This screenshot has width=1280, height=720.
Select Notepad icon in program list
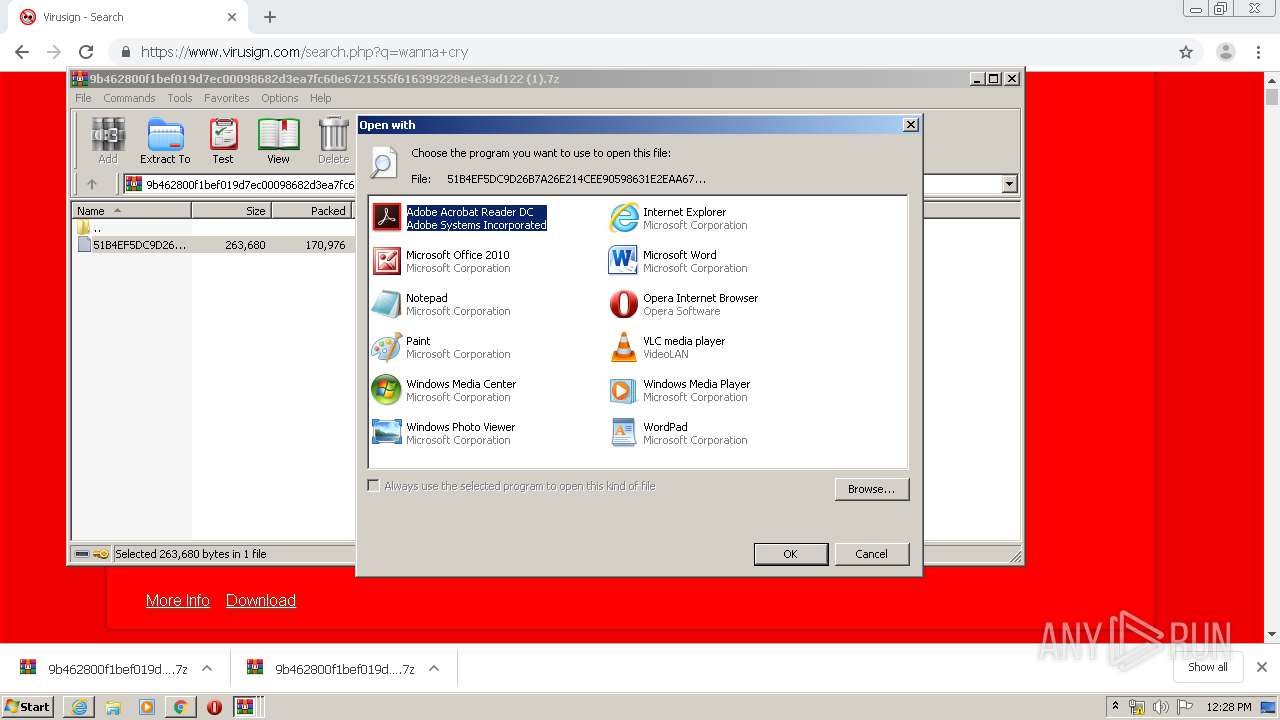point(386,303)
